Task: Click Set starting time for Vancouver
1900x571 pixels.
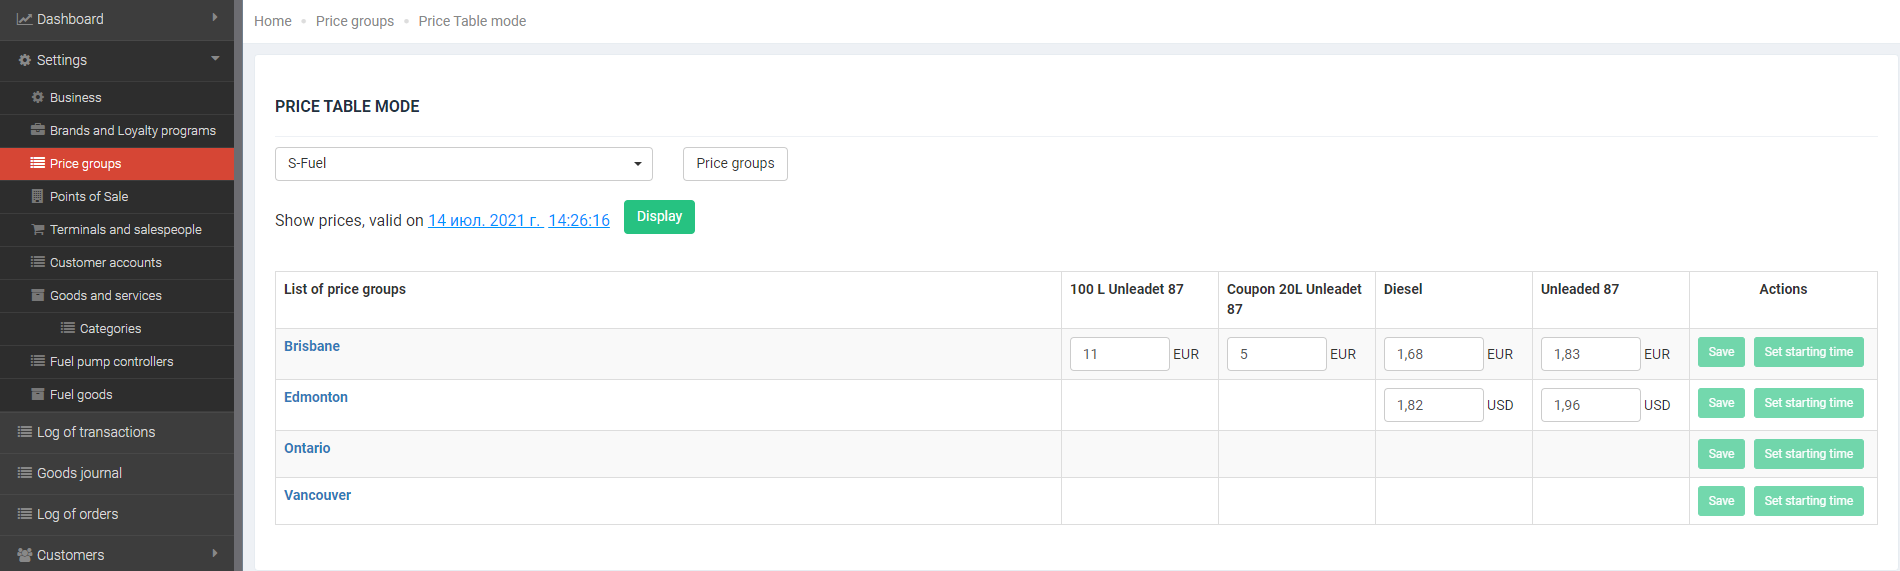Action: click(1807, 501)
